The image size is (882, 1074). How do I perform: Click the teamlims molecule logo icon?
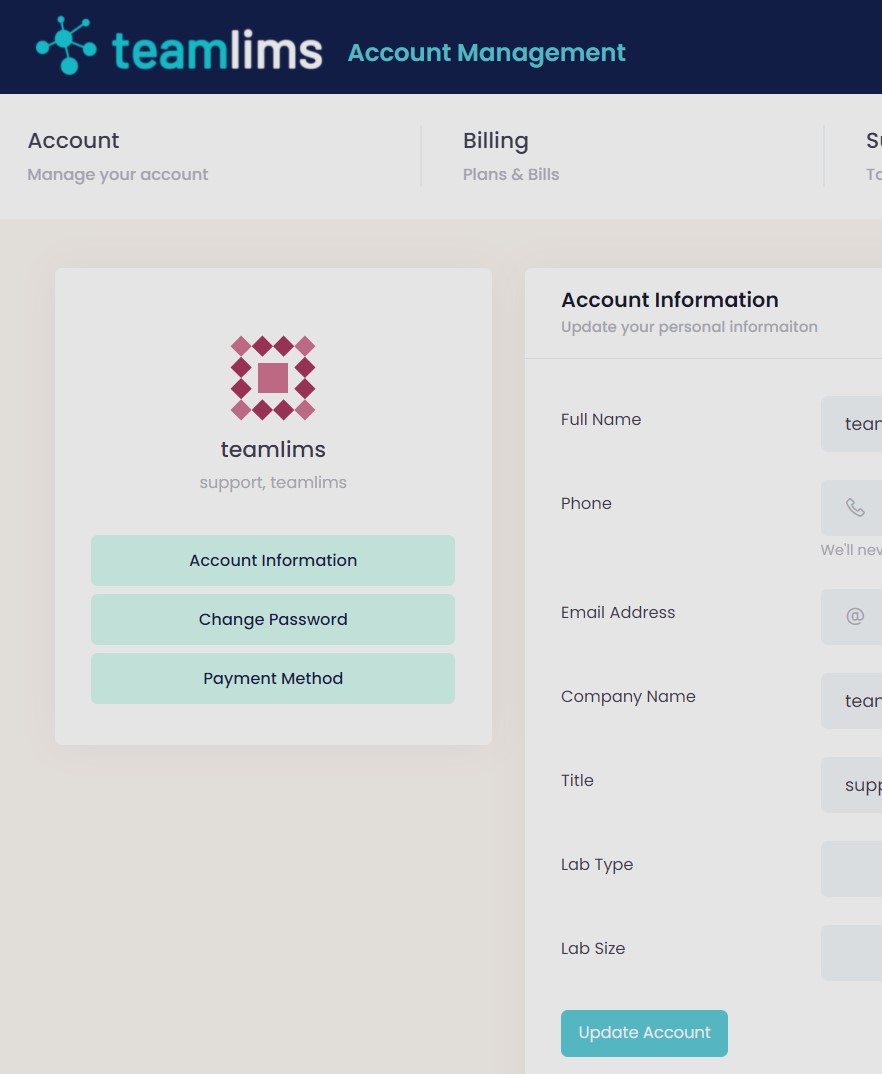(66, 45)
